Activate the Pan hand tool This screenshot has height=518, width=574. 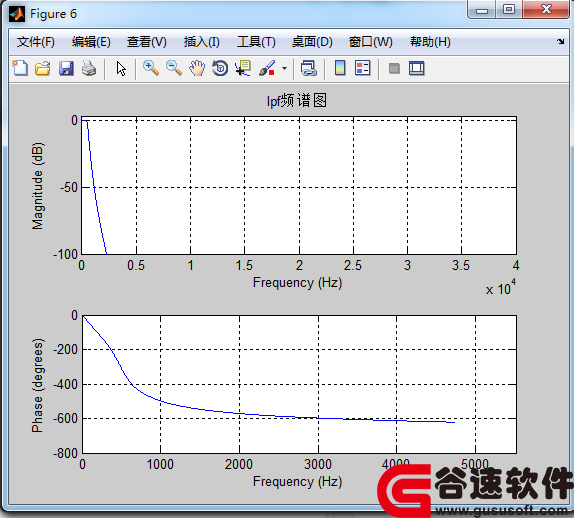pos(197,68)
